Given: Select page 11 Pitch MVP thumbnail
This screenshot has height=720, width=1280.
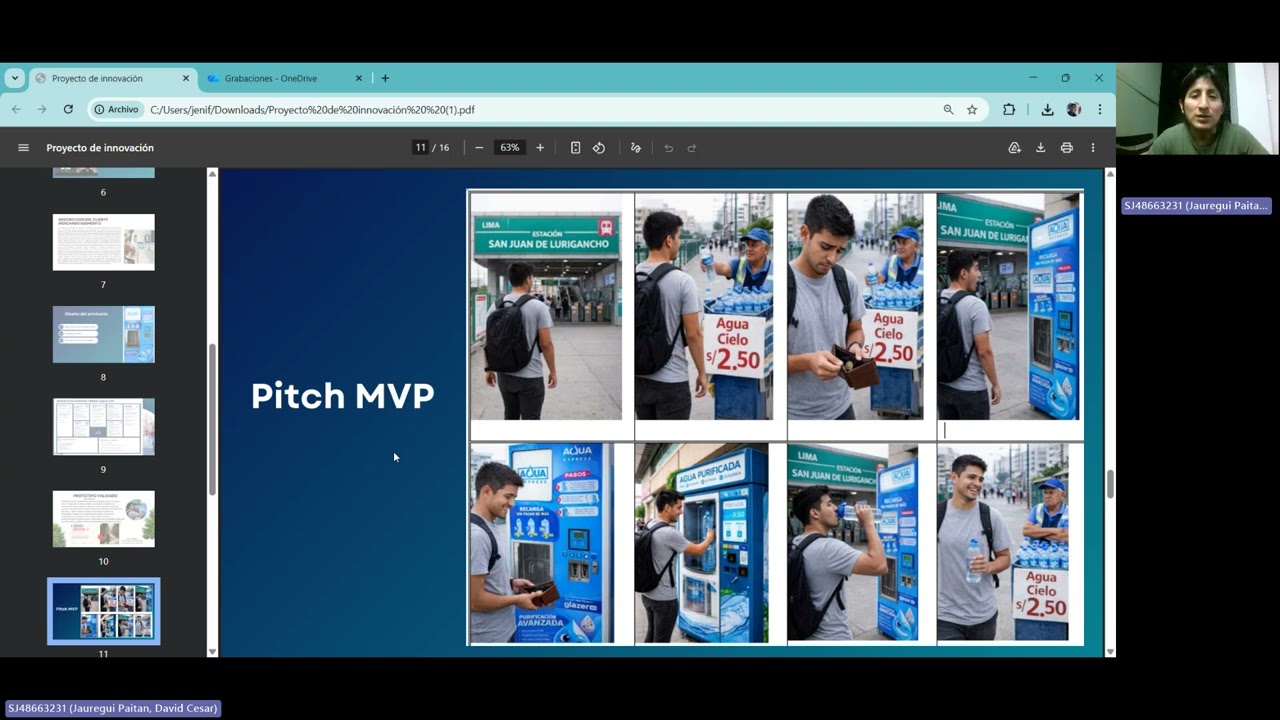Looking at the screenshot, I should (104, 611).
